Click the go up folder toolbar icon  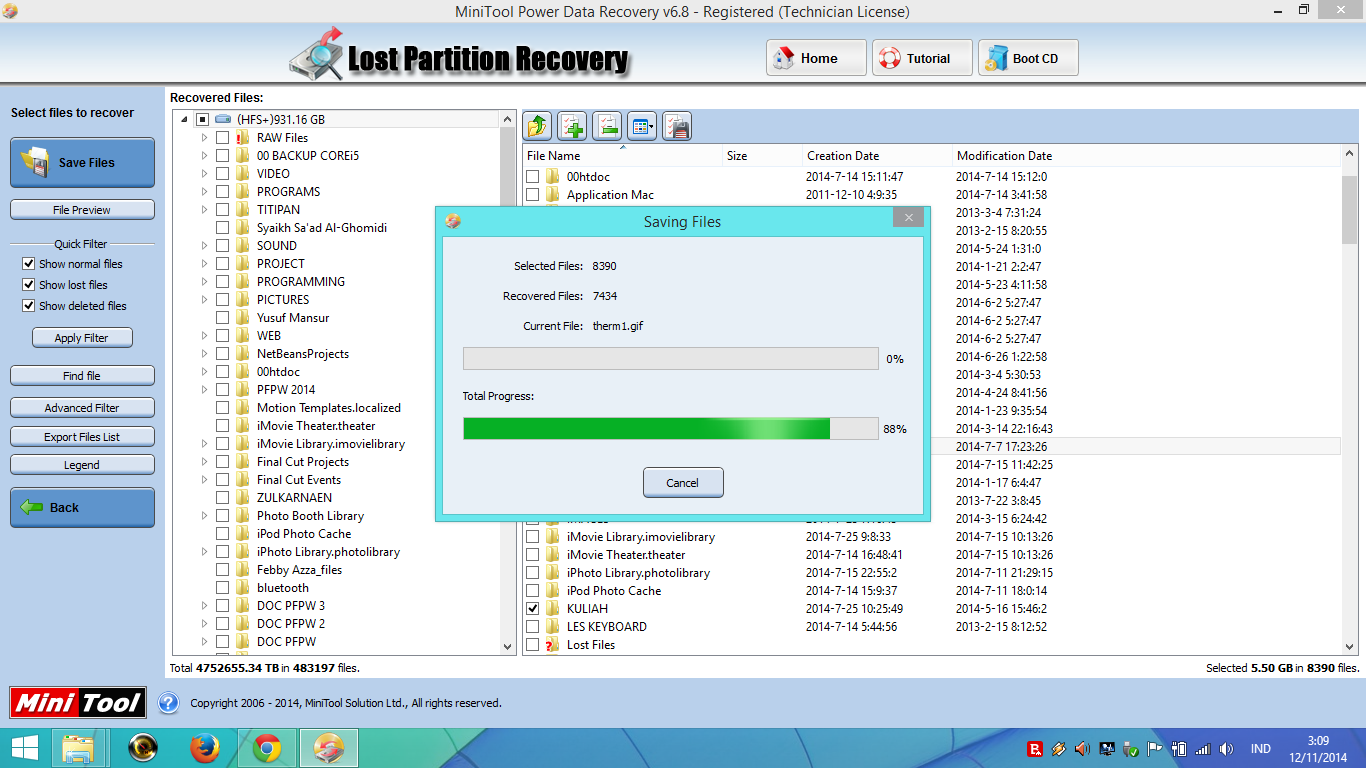538,126
